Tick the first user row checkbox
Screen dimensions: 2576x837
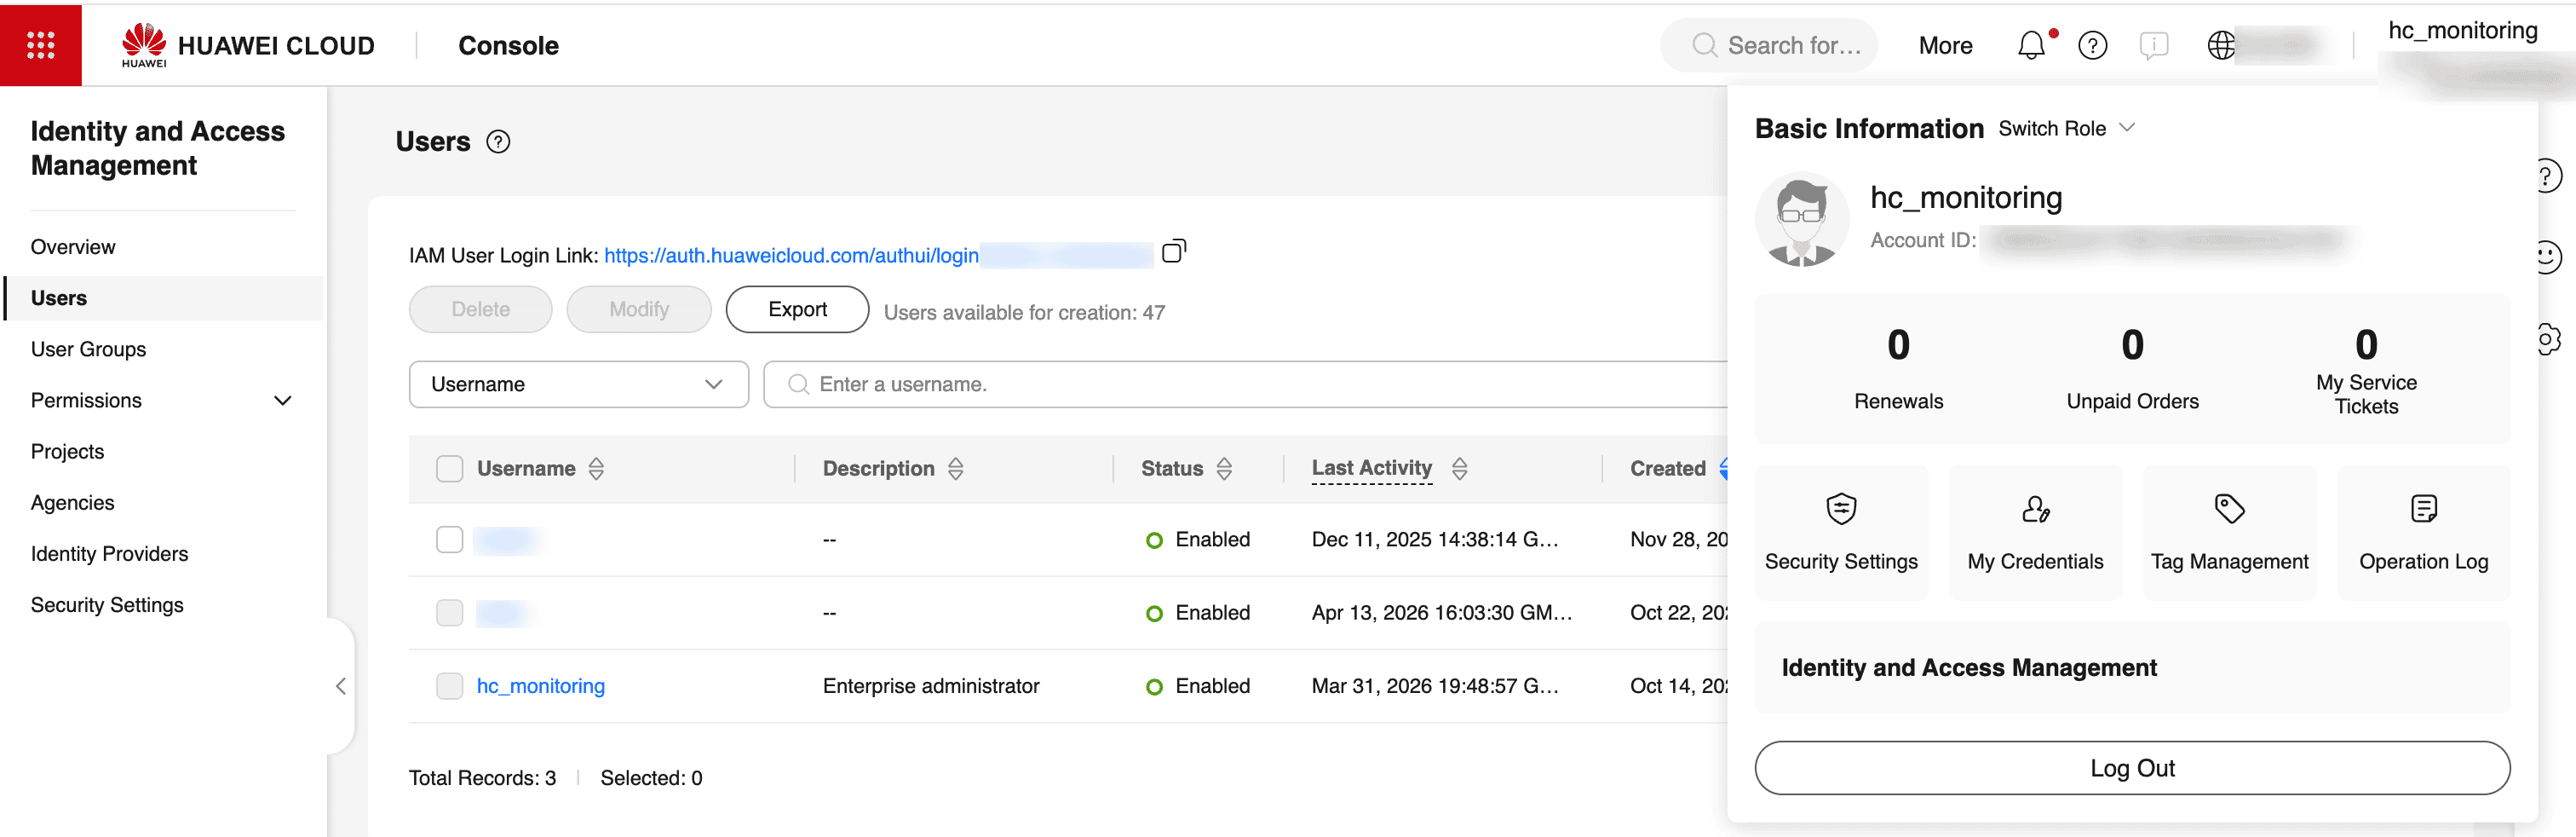(450, 540)
